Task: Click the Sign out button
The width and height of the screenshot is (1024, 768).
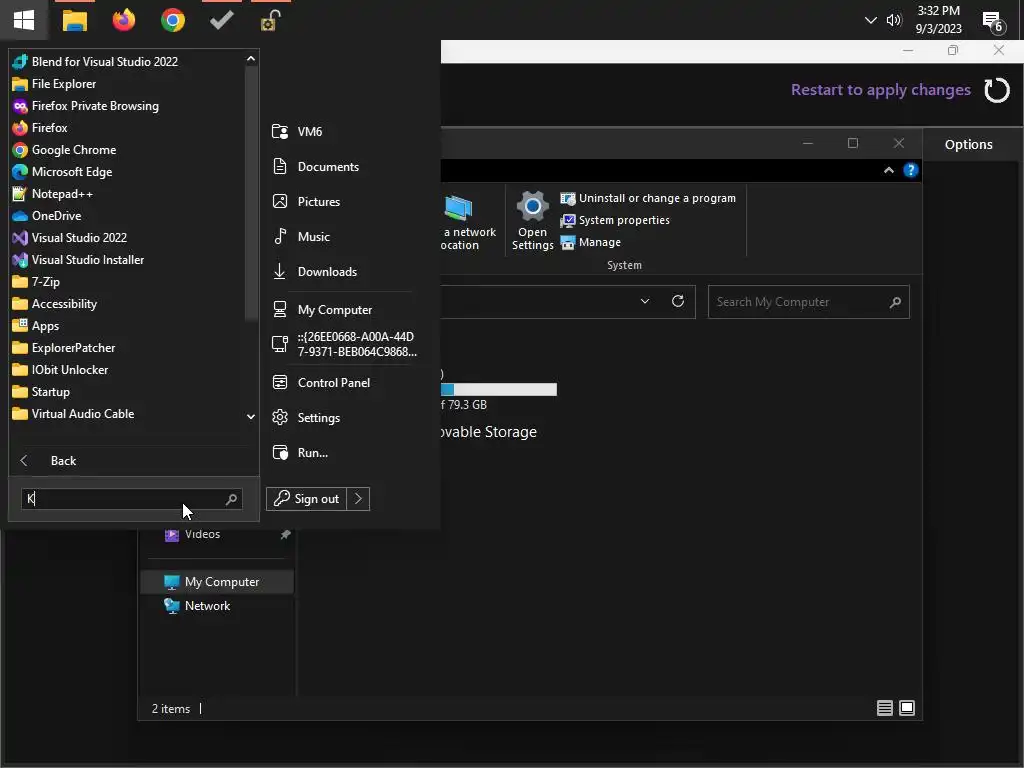Action: coord(306,499)
